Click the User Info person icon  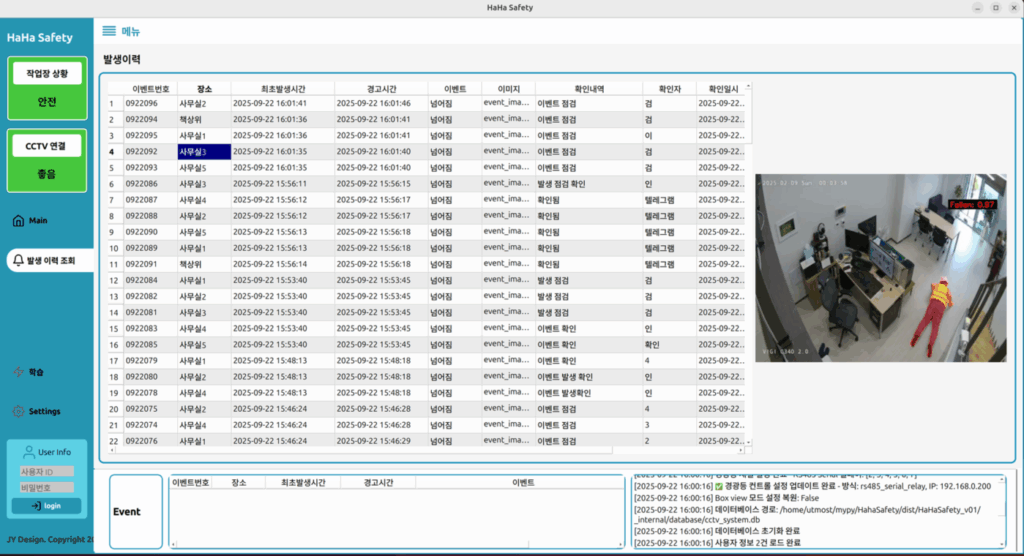[x=28, y=452]
